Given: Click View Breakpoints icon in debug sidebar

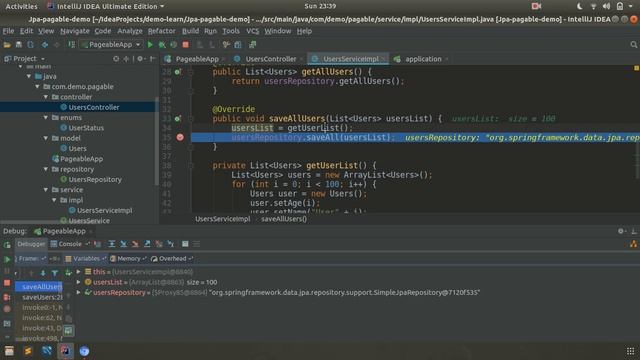Looking at the screenshot, I should click(7, 297).
